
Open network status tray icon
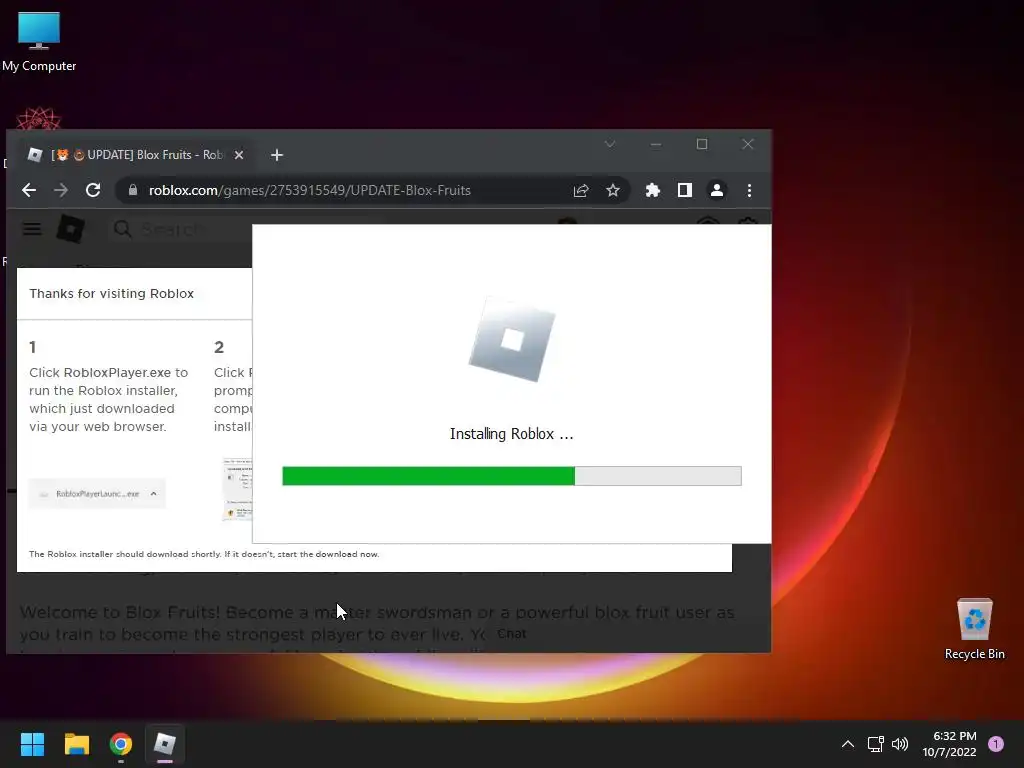pos(875,744)
